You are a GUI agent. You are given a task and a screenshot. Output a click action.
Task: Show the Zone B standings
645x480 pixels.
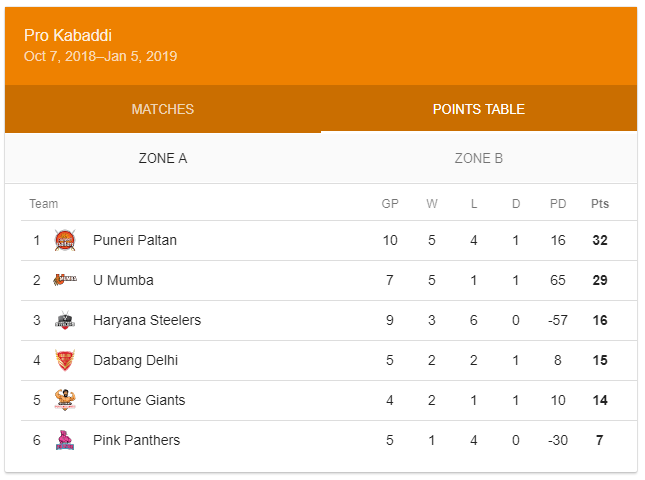[479, 158]
